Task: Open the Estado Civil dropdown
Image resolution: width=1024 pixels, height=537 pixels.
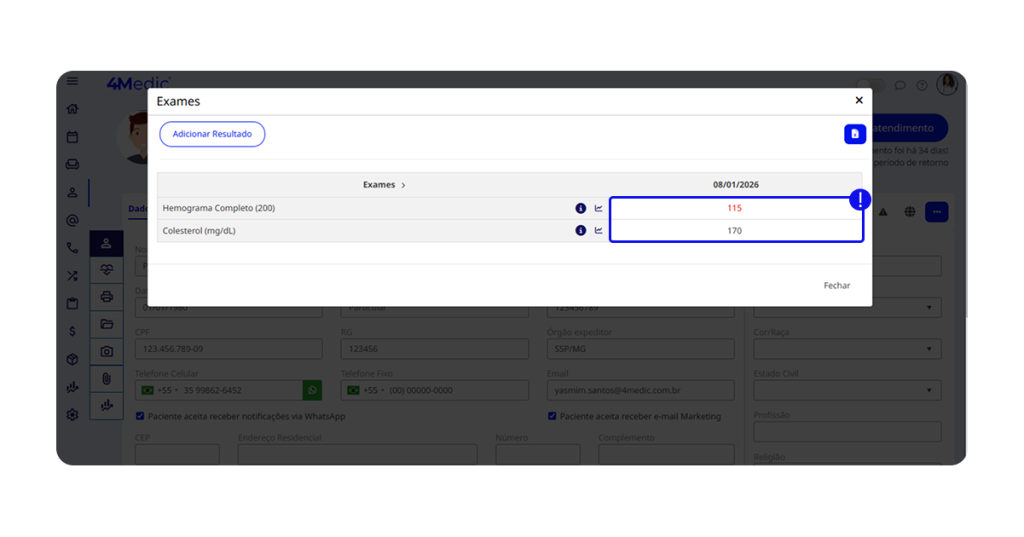Action: click(846, 390)
